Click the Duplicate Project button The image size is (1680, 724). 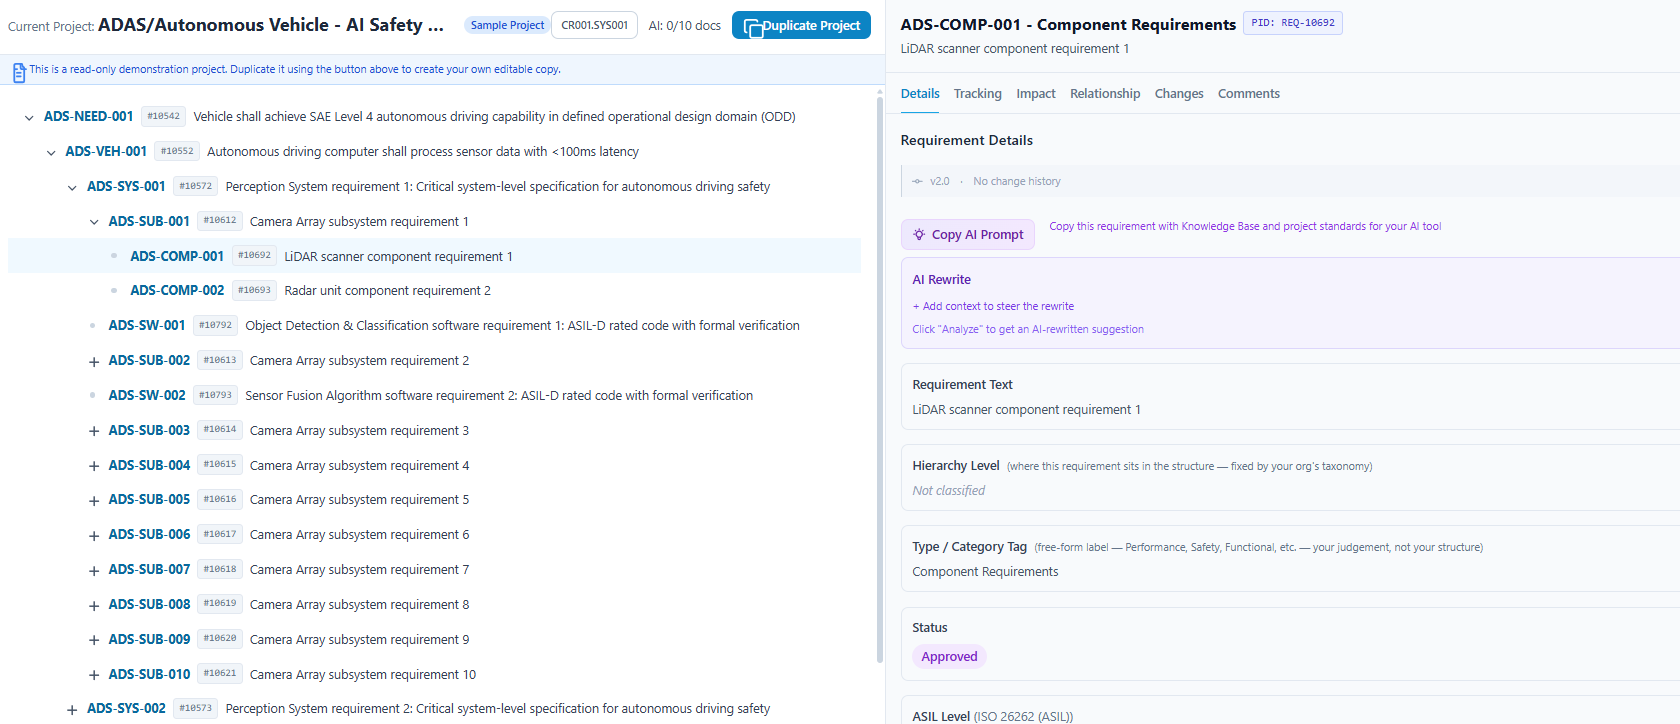[x=801, y=25]
